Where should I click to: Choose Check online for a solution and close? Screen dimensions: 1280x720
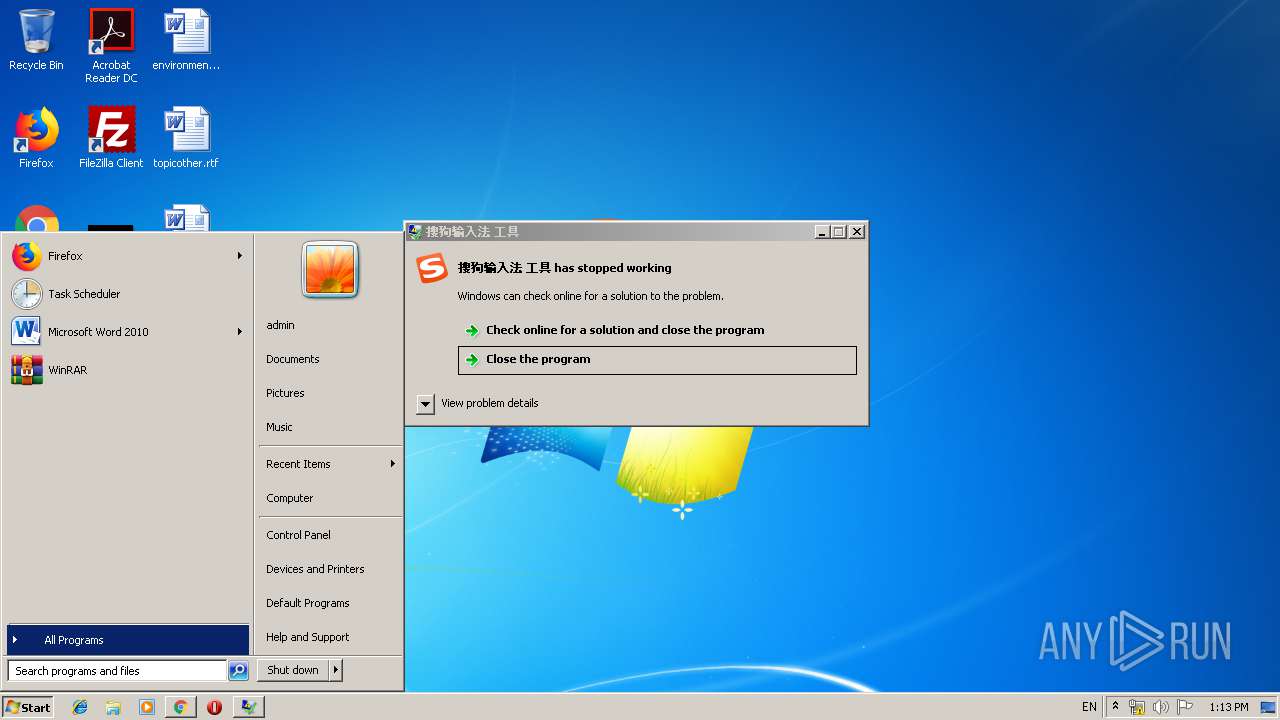pos(657,330)
